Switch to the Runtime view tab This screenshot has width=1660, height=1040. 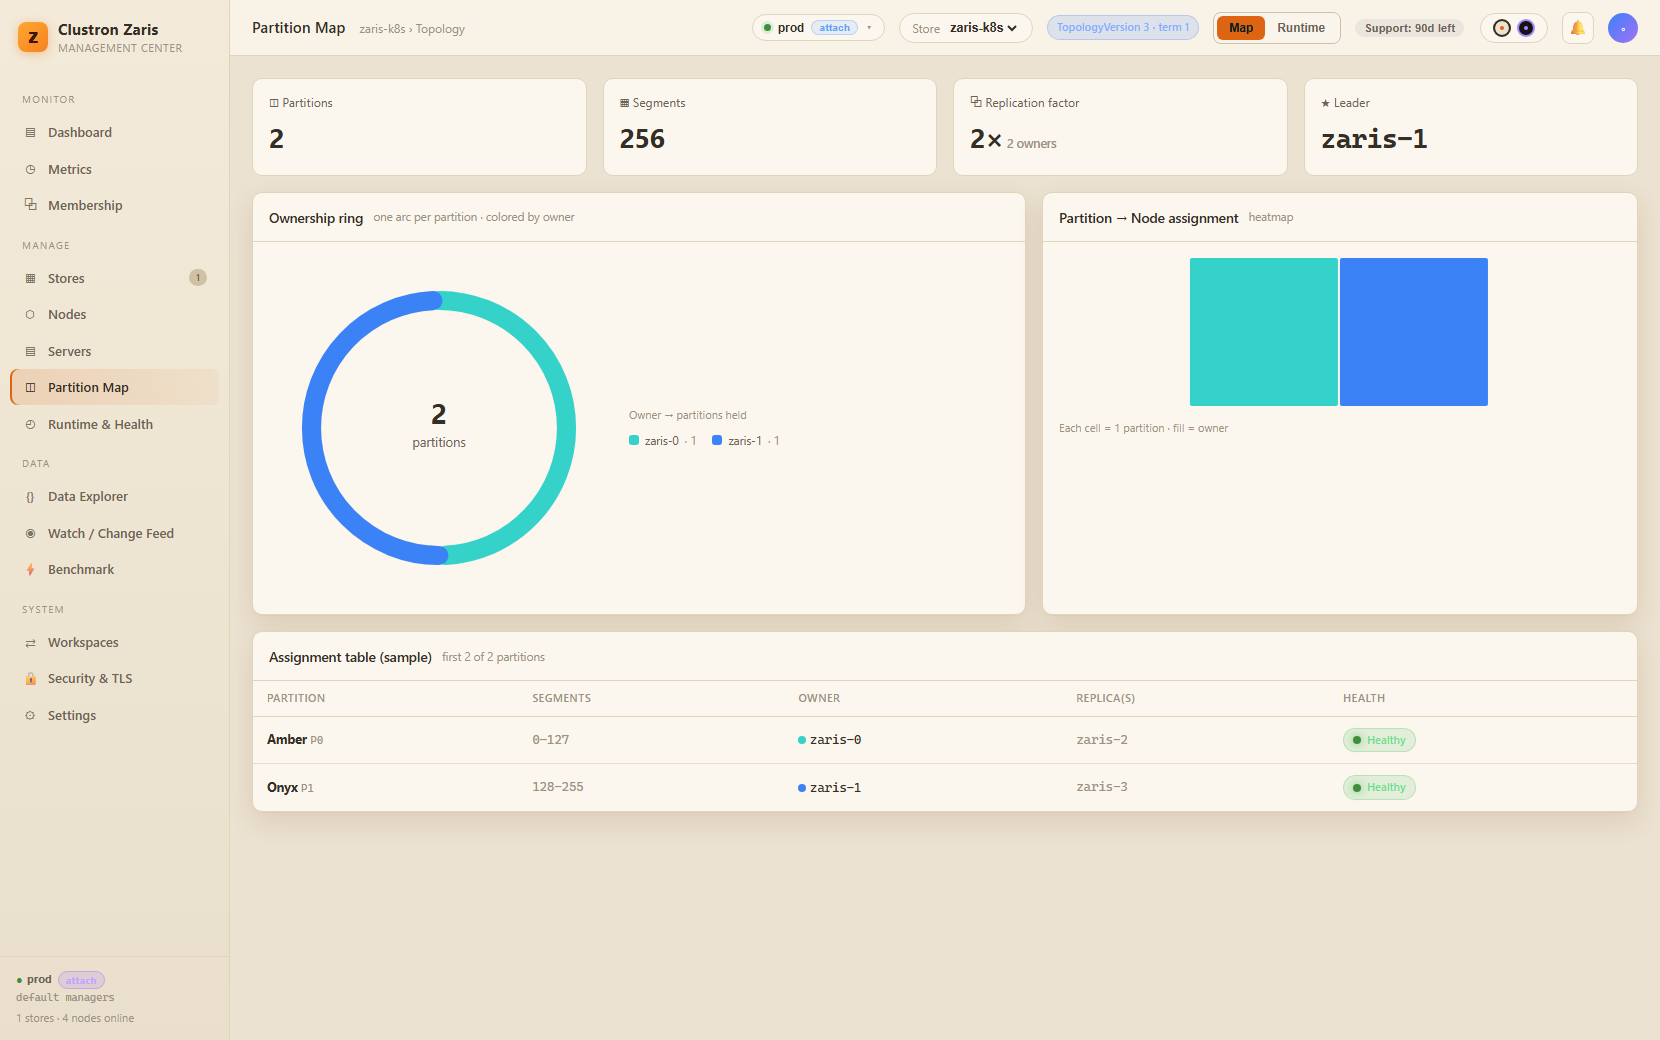pyautogui.click(x=1301, y=28)
